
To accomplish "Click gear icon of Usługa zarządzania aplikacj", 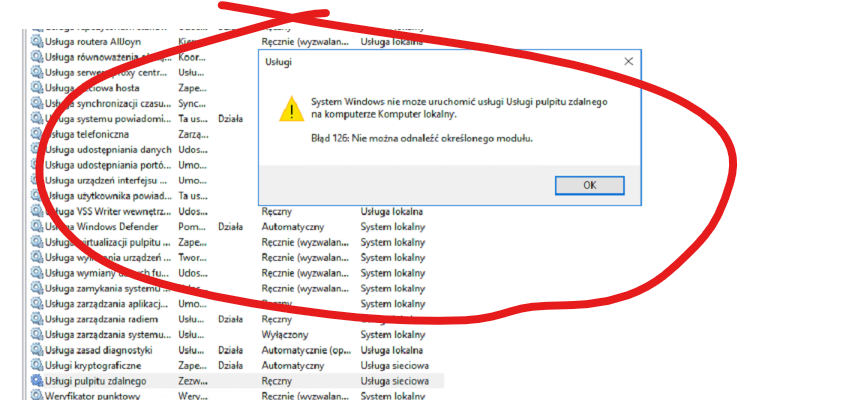I will coord(37,304).
